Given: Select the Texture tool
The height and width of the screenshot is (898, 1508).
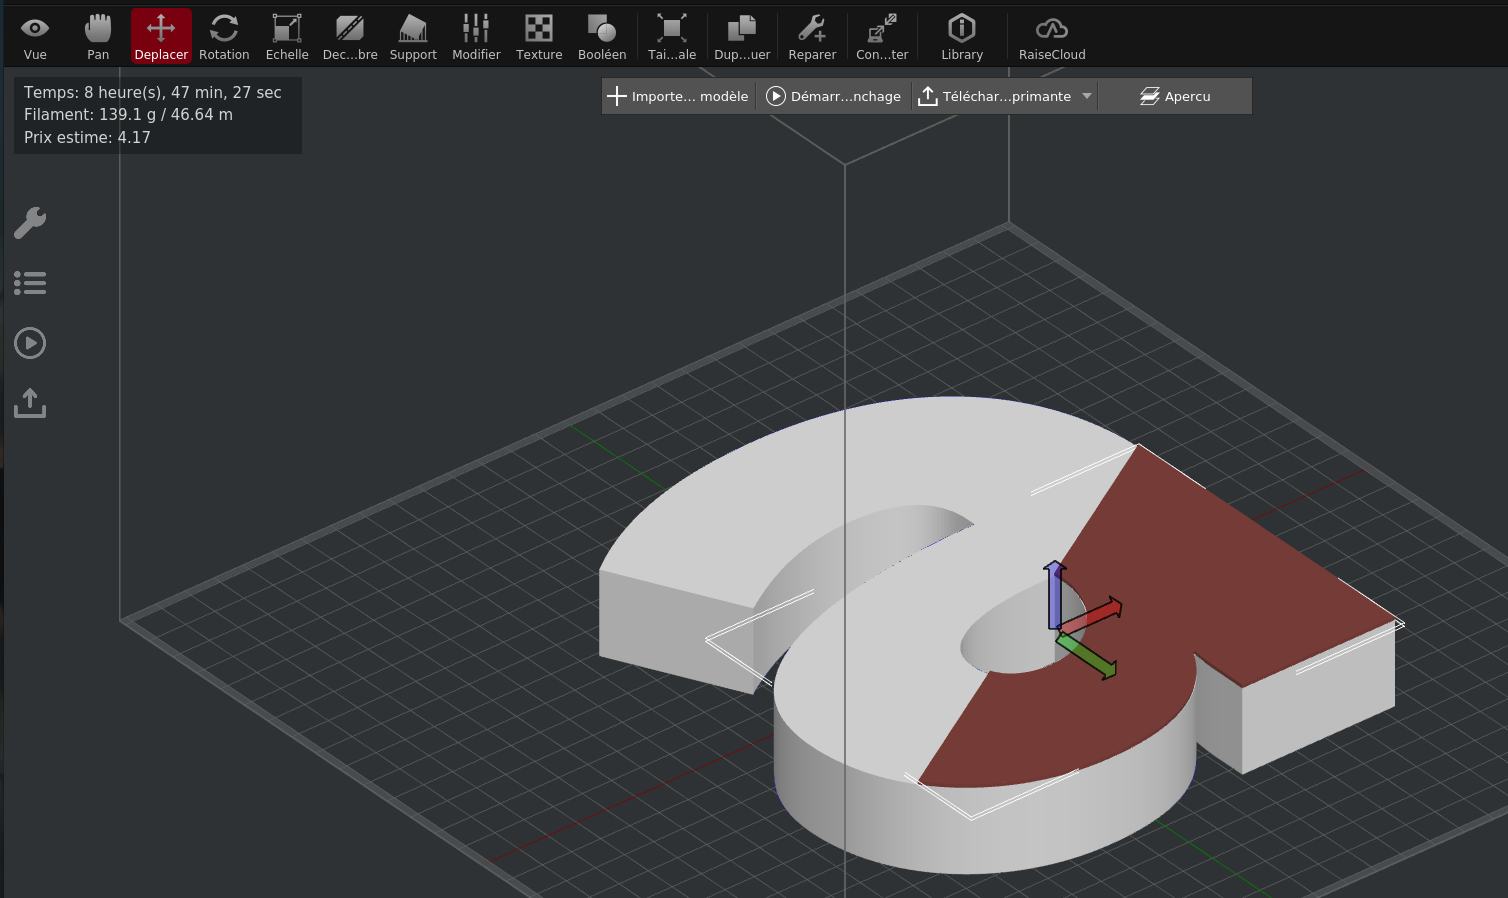Looking at the screenshot, I should point(539,37).
